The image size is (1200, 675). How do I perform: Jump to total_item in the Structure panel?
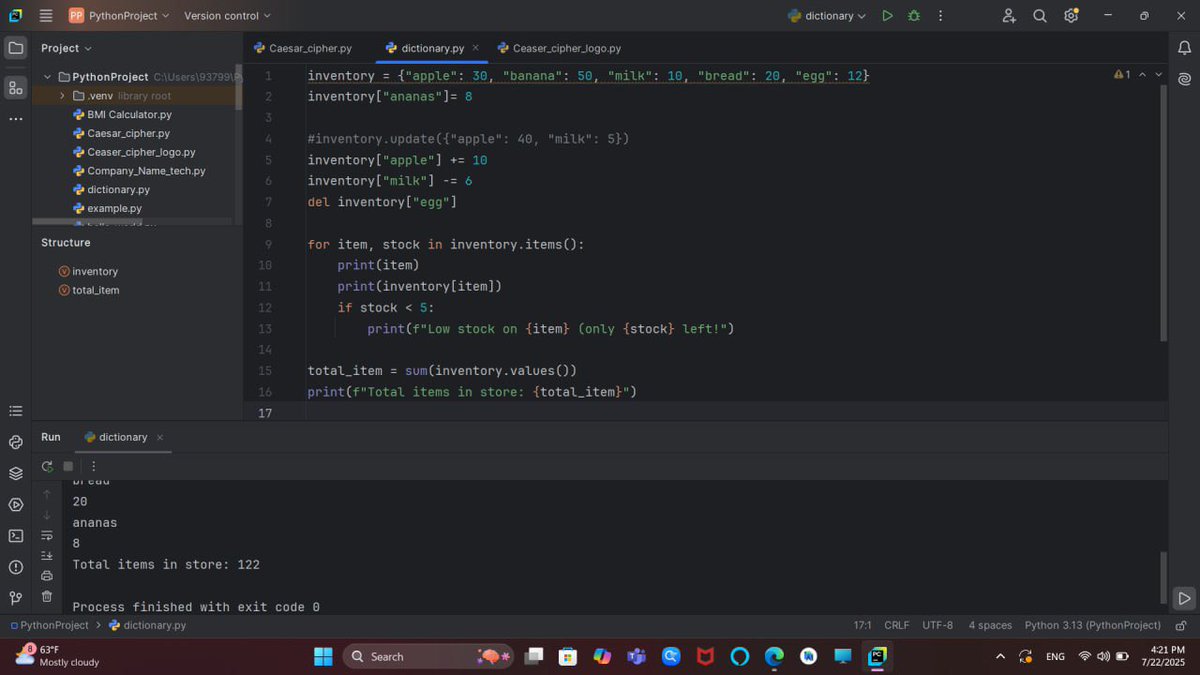[89, 290]
